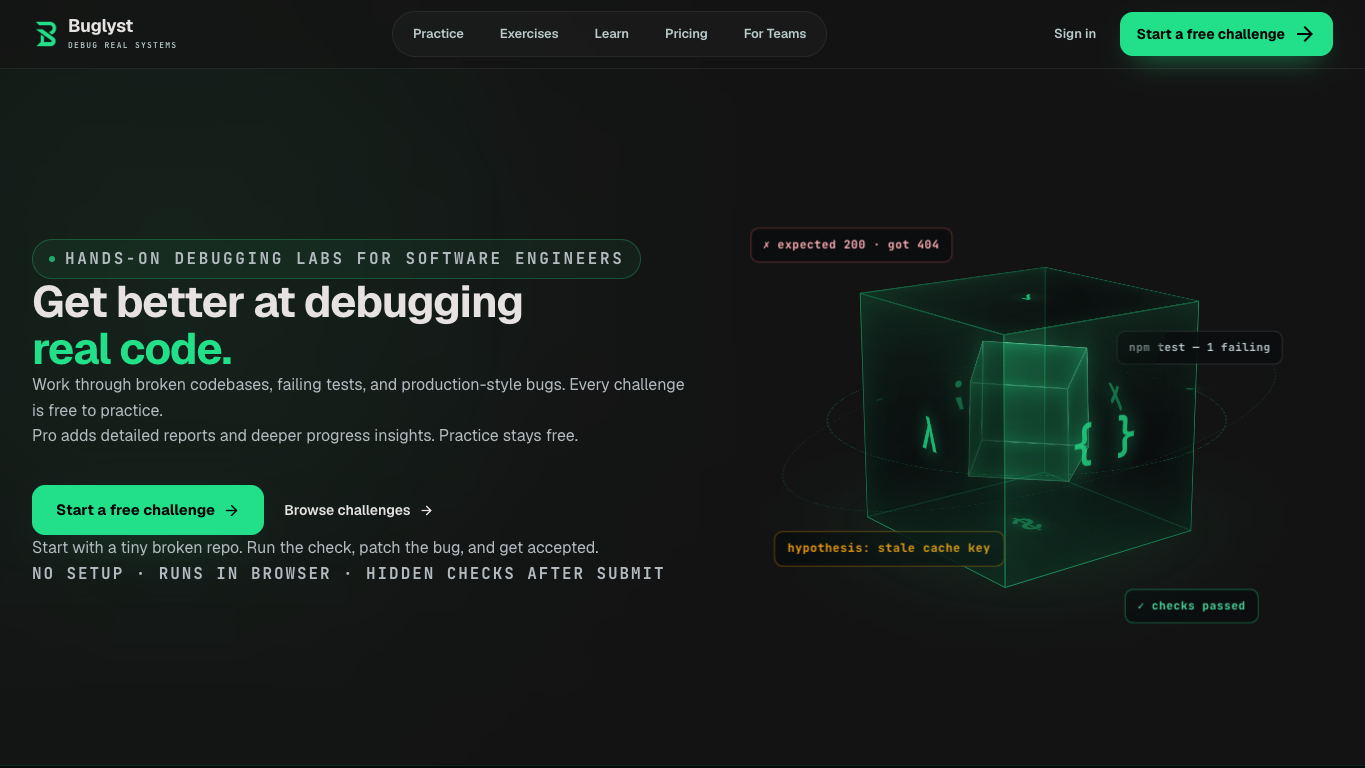Click the 'hypothesis: stale cache key' chip
The height and width of the screenshot is (768, 1365).
(888, 548)
